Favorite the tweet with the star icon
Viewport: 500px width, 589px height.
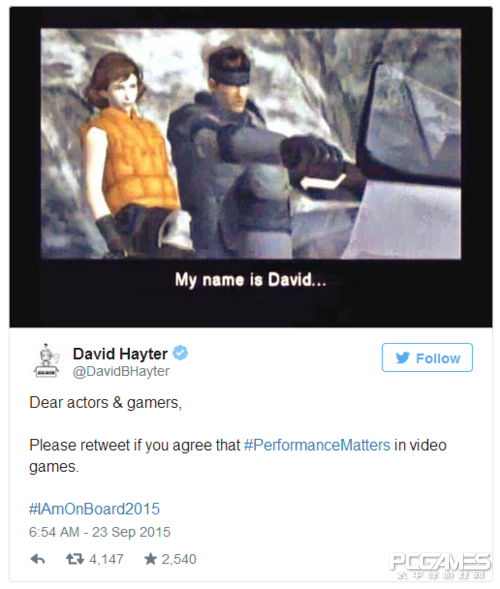(x=150, y=559)
